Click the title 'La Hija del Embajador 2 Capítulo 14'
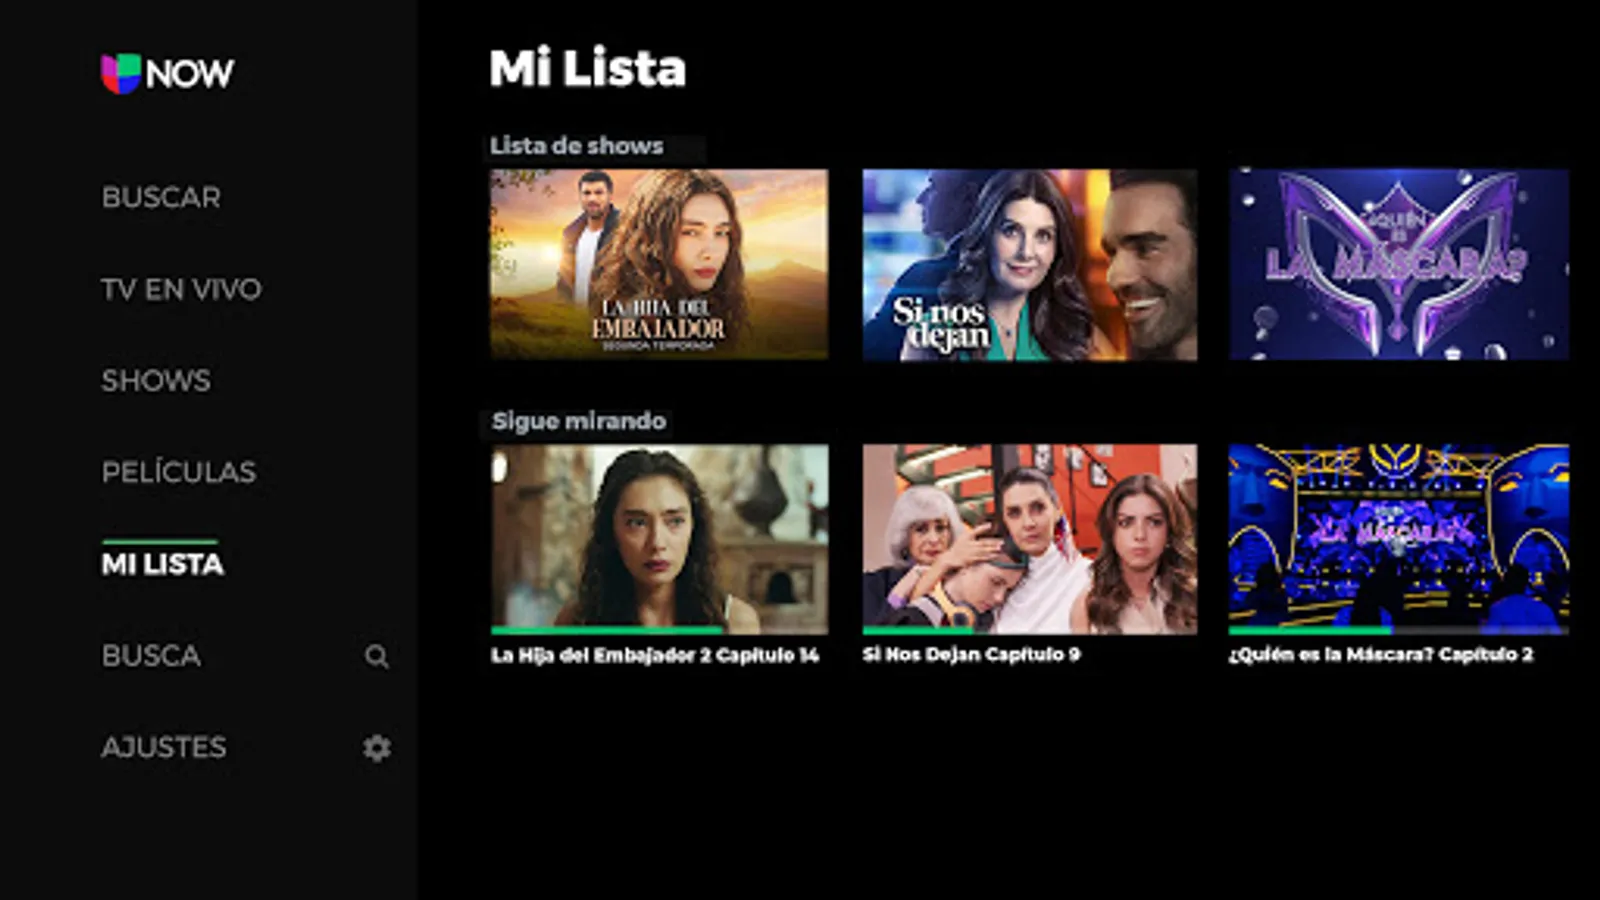Image resolution: width=1600 pixels, height=900 pixels. point(655,655)
